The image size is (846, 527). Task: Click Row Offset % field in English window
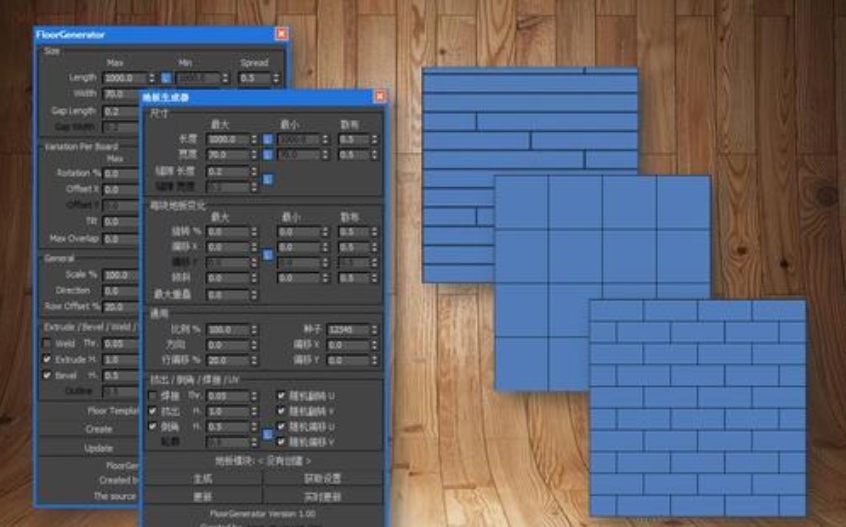(x=121, y=307)
